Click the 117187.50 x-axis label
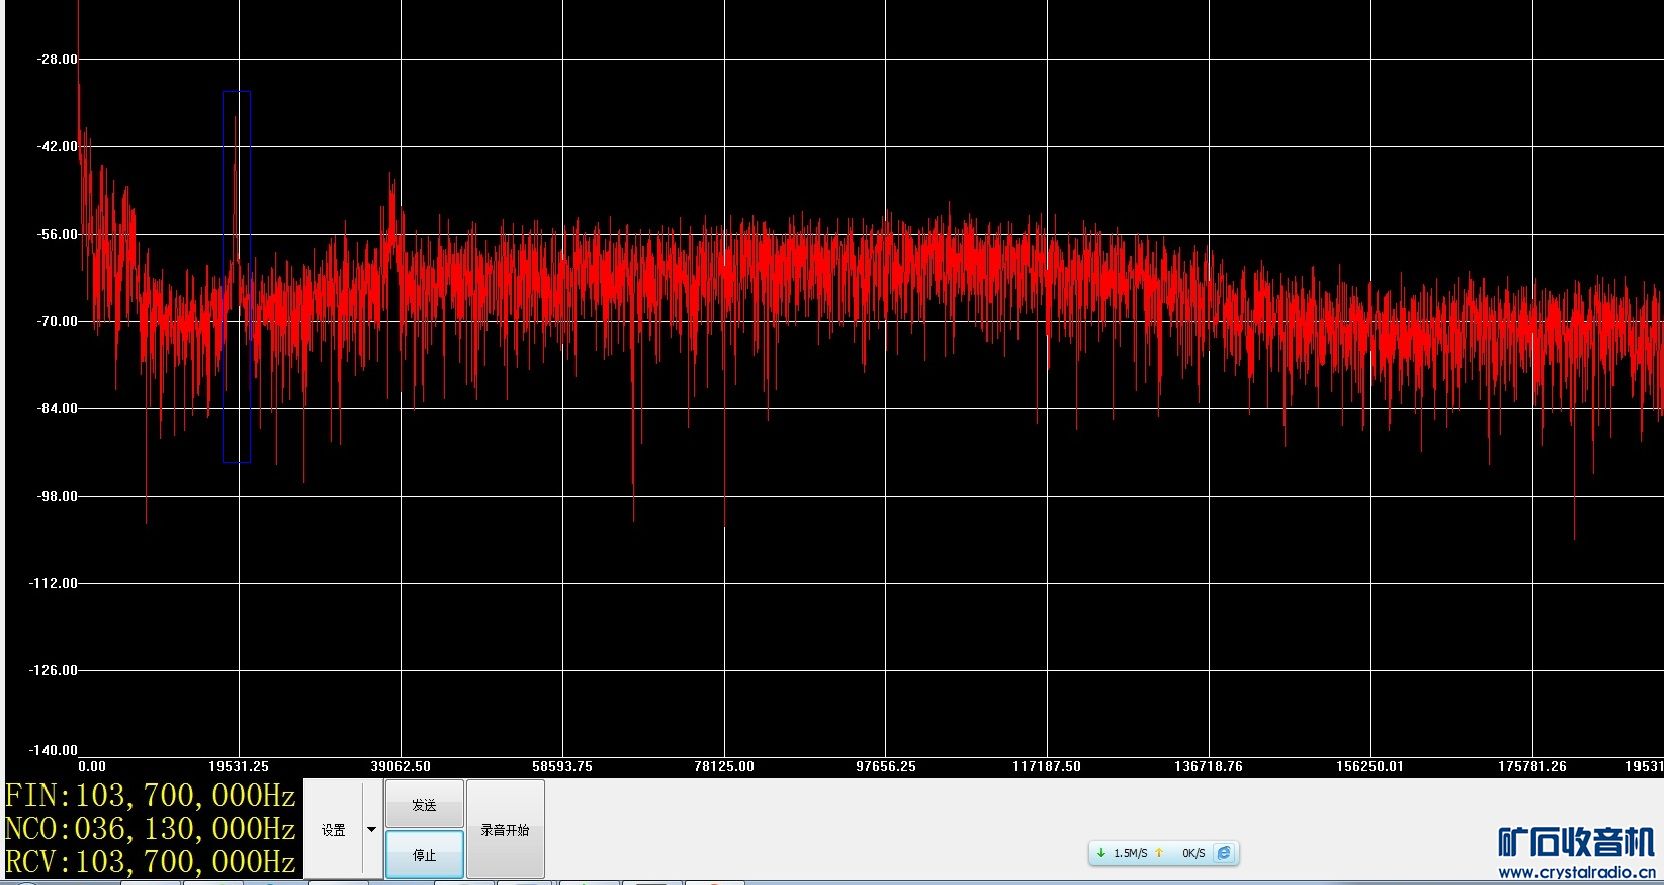 point(1046,766)
